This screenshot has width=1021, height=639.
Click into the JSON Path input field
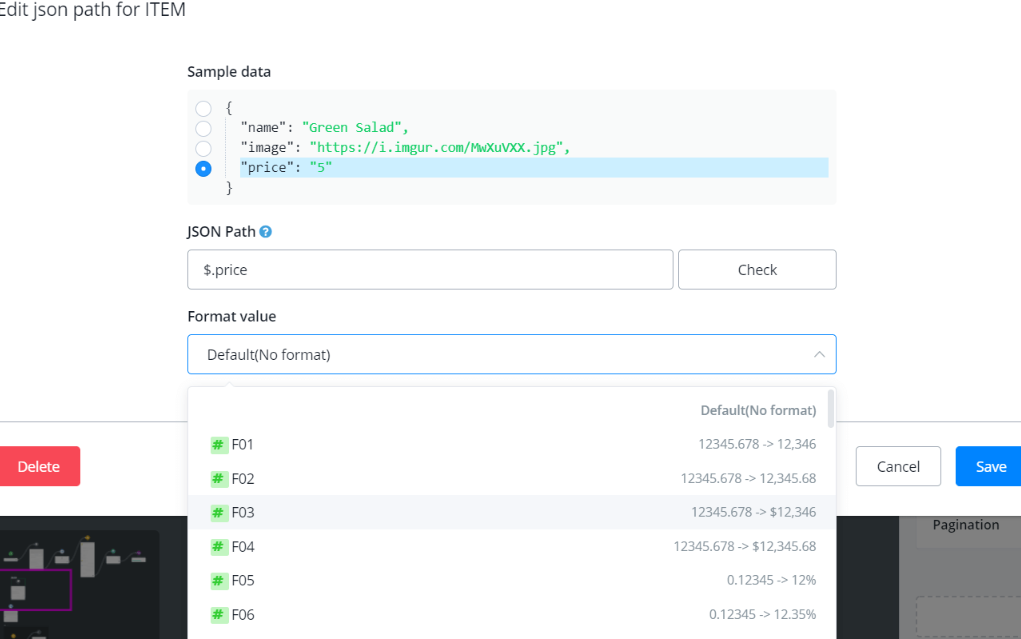point(430,270)
